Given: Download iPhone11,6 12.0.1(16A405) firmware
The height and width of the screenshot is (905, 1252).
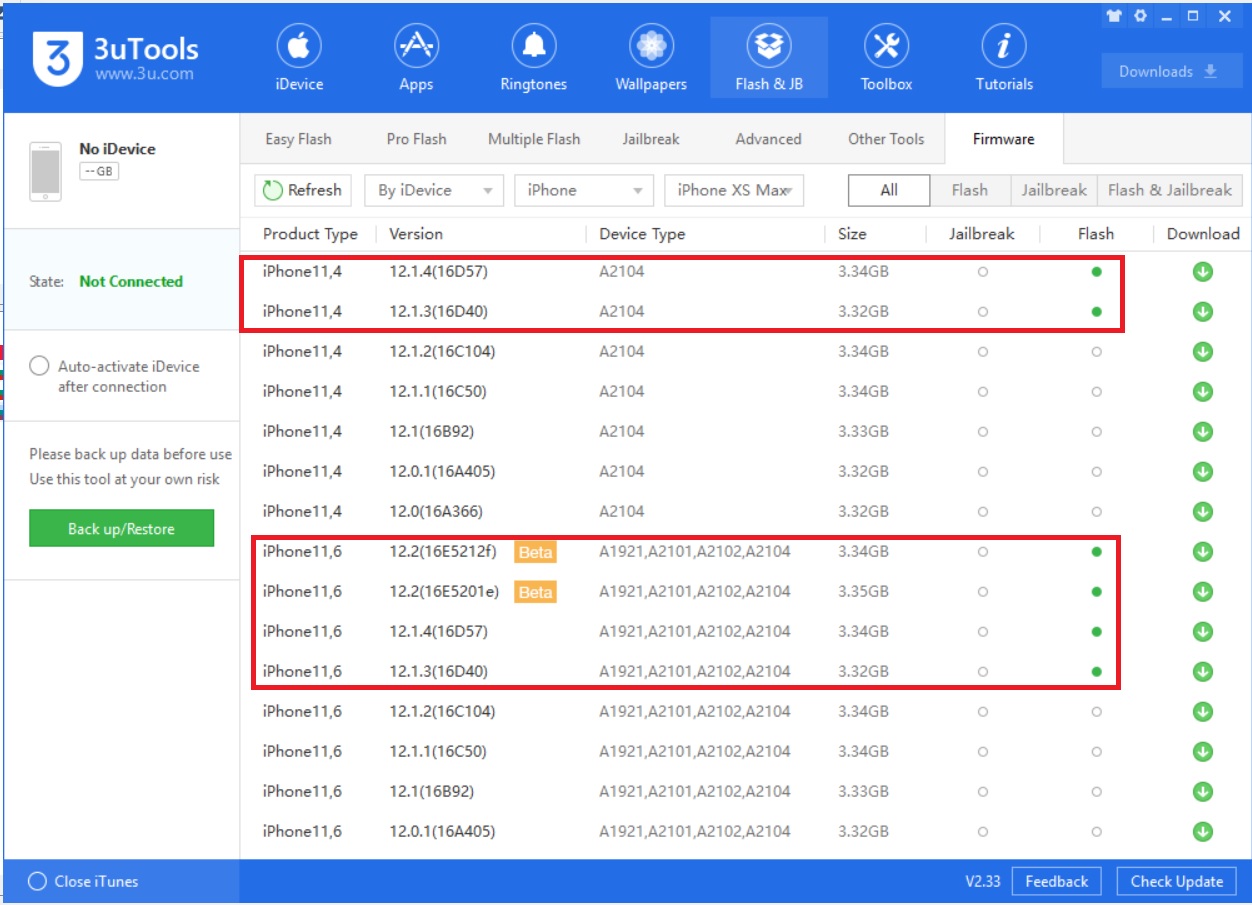Looking at the screenshot, I should click(x=1203, y=832).
